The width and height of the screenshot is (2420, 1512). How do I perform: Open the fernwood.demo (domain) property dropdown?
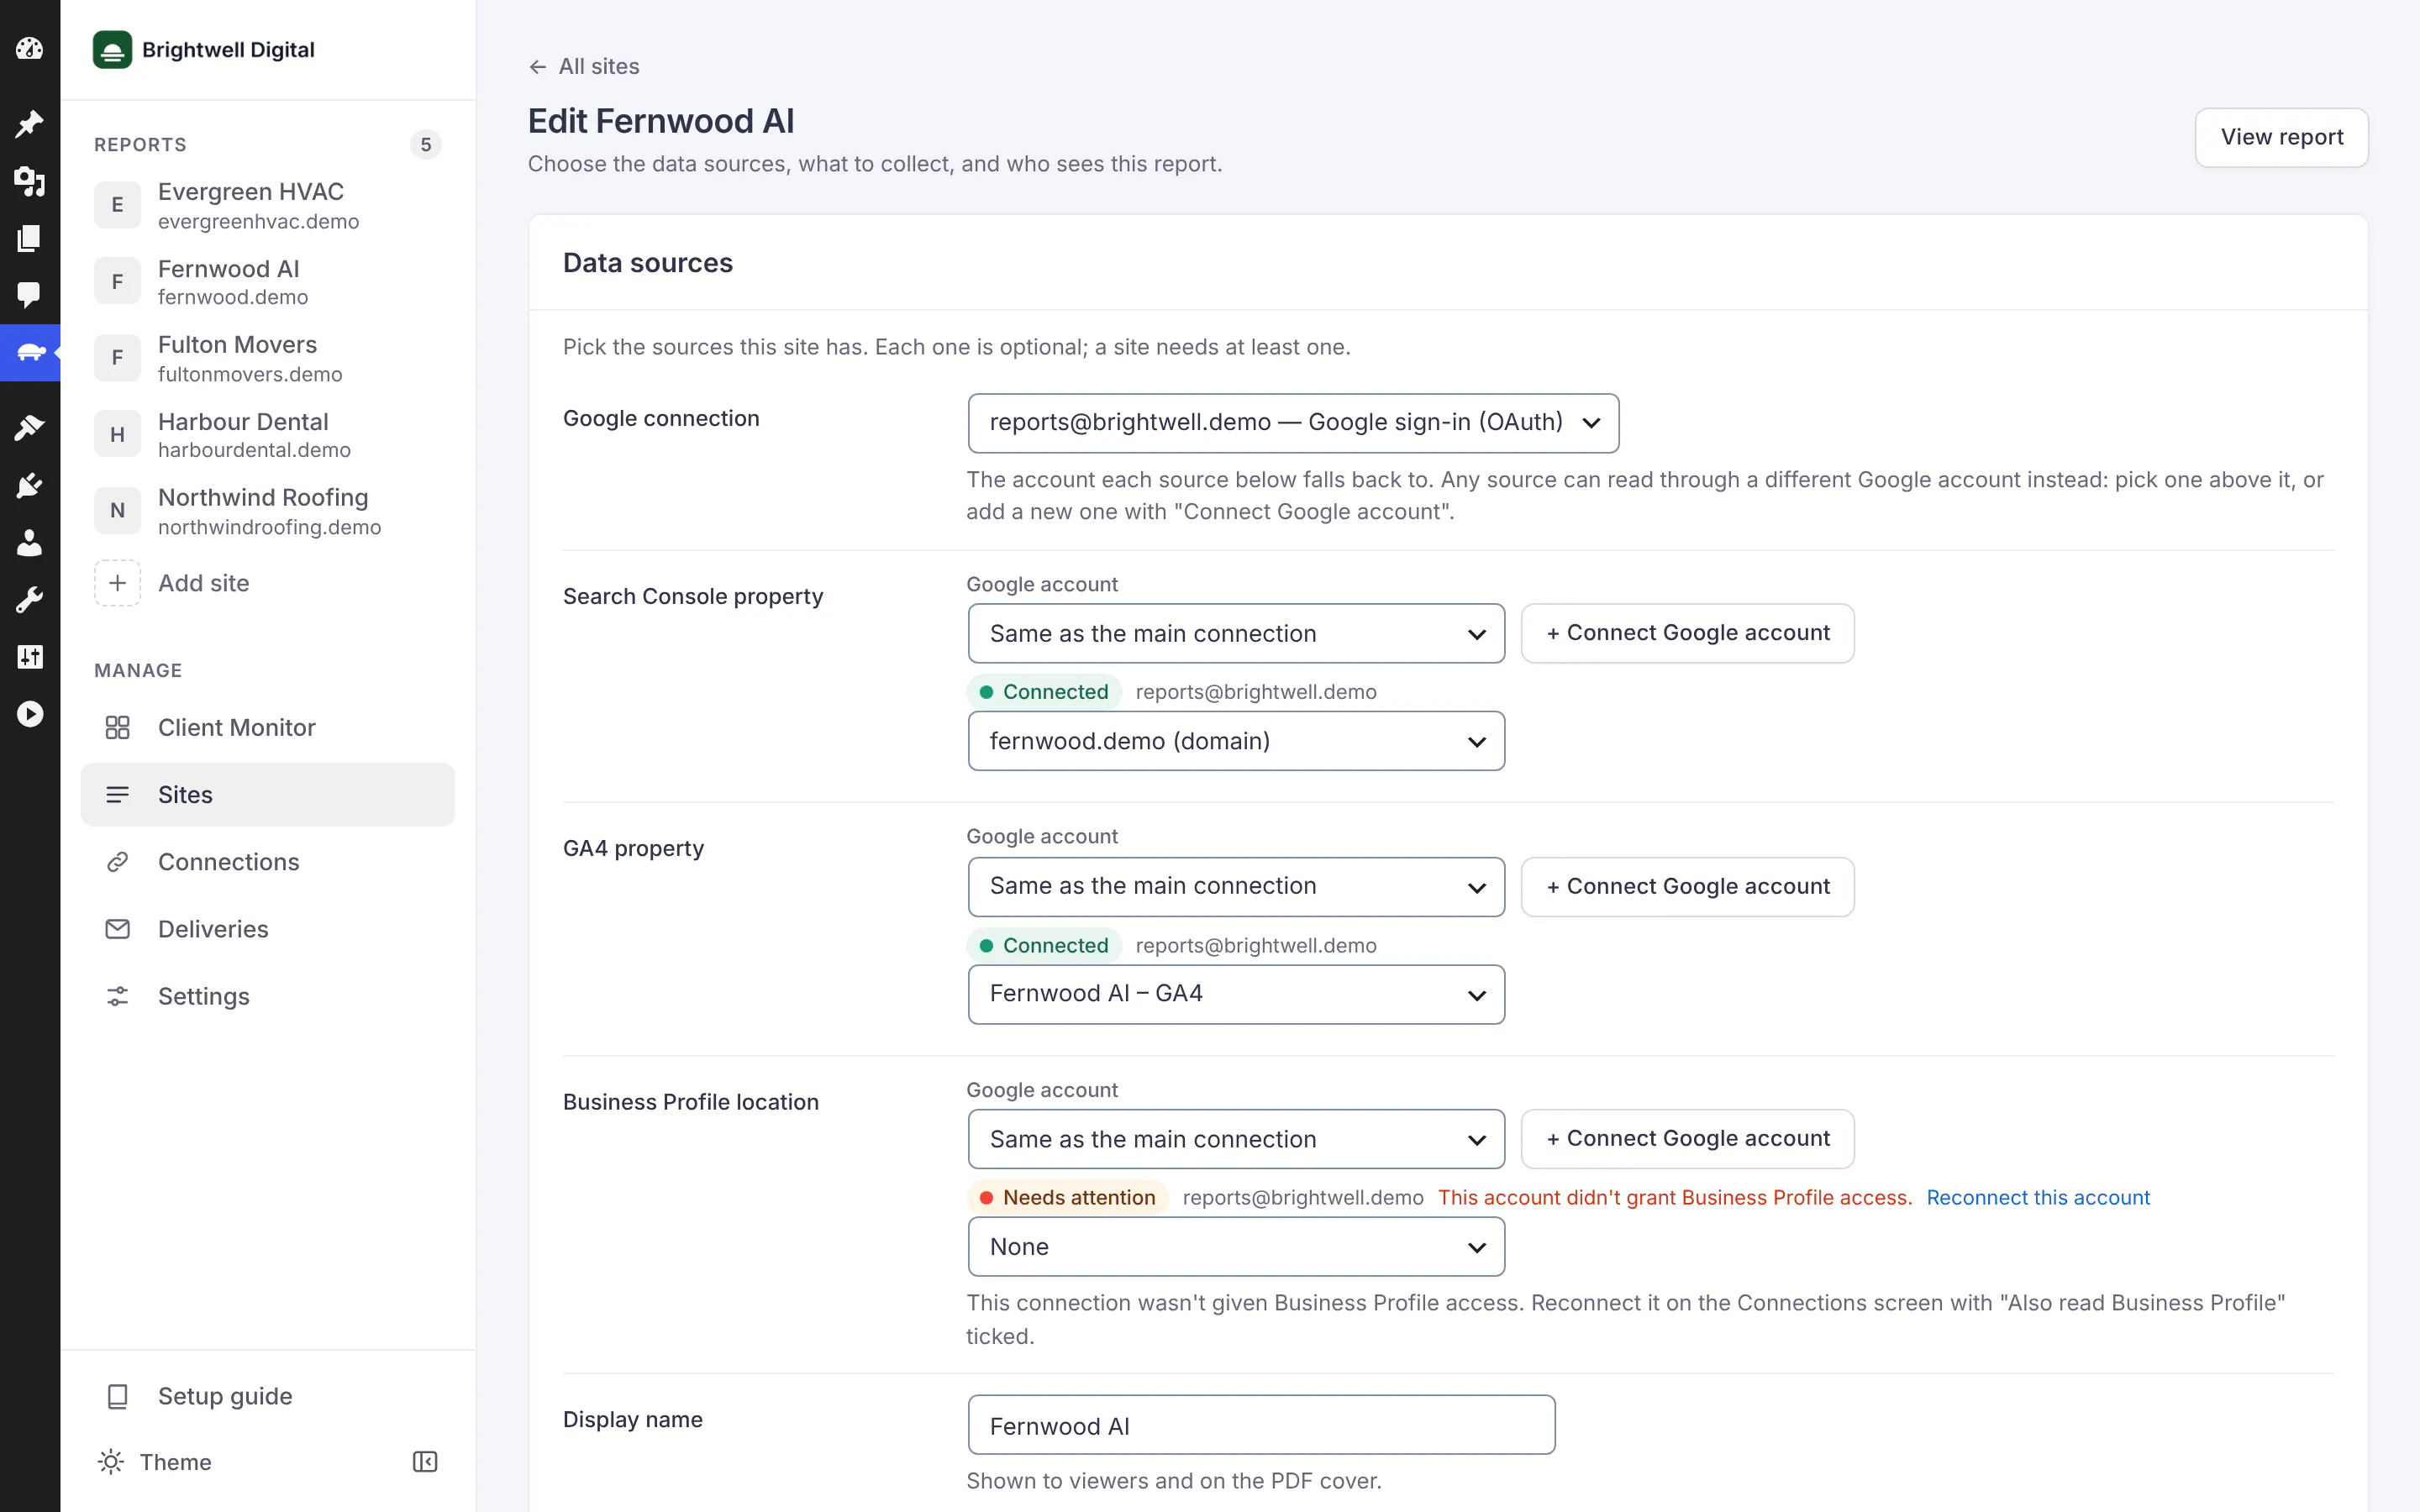pyautogui.click(x=1236, y=741)
